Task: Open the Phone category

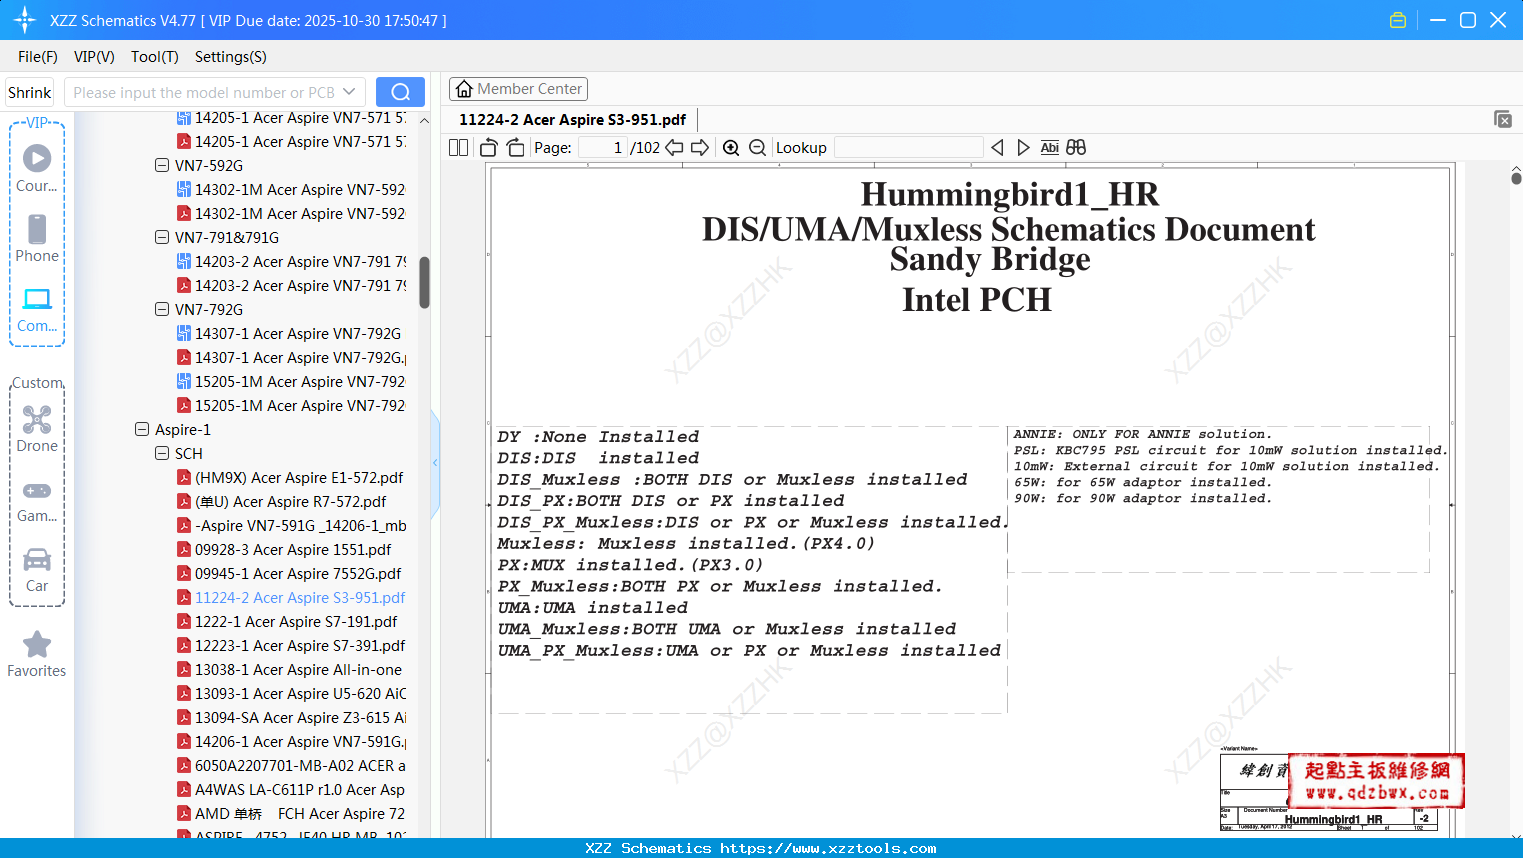Action: click(37, 239)
